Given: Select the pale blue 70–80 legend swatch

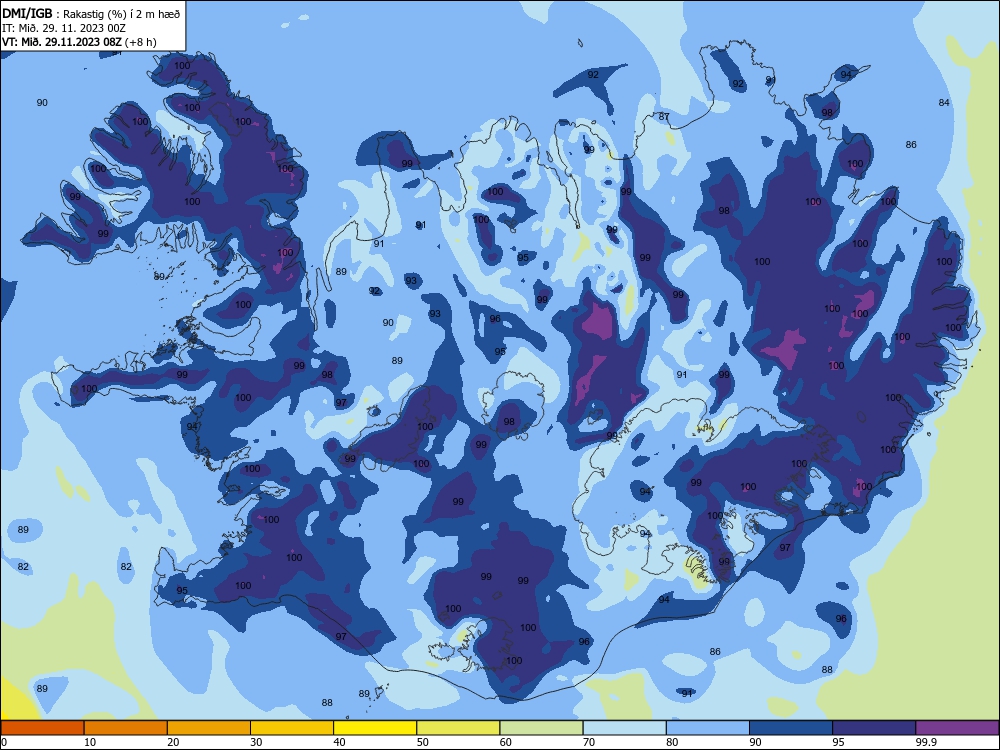Looking at the screenshot, I should click(624, 728).
